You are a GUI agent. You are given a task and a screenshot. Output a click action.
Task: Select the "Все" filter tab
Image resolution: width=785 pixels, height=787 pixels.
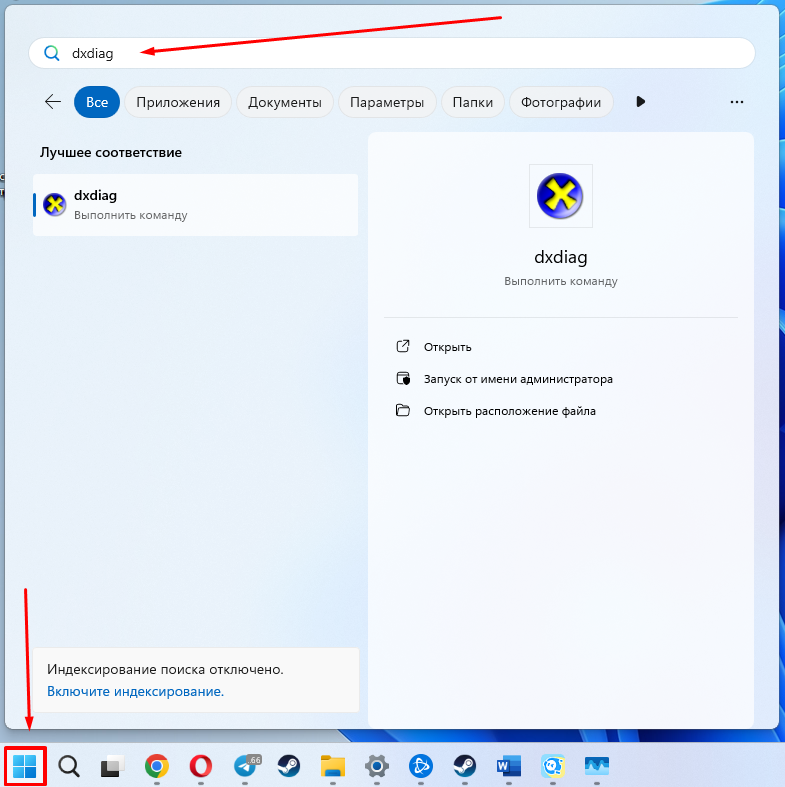(x=97, y=102)
